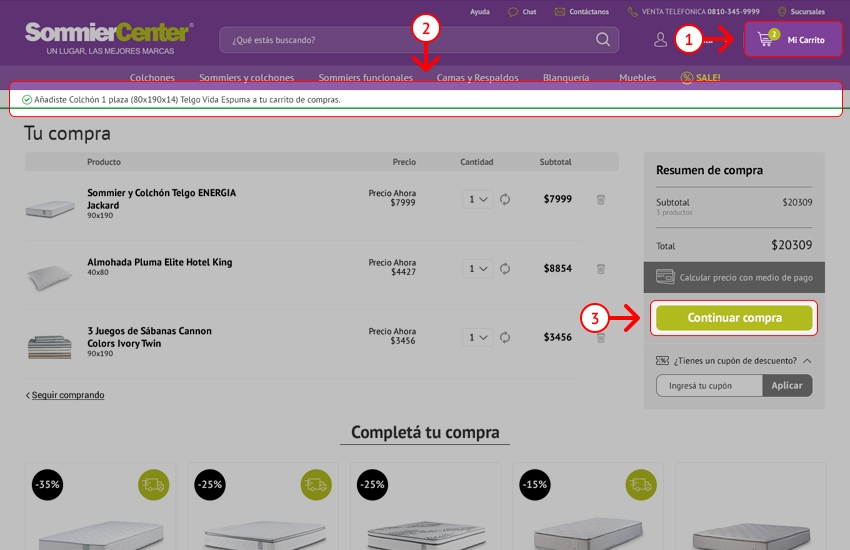Viewport: 850px width, 550px height.
Task: Open Mi Carrito cart button
Action: (x=793, y=40)
